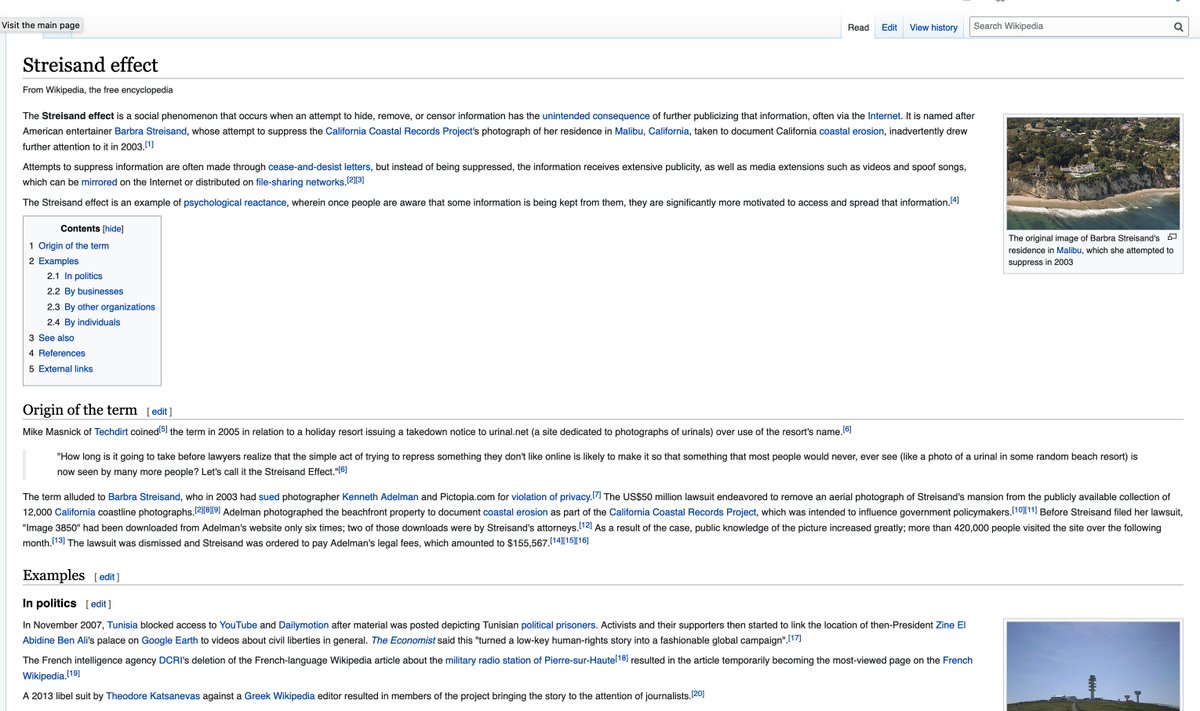
Task: Click citation reference [12]
Action: click(586, 524)
